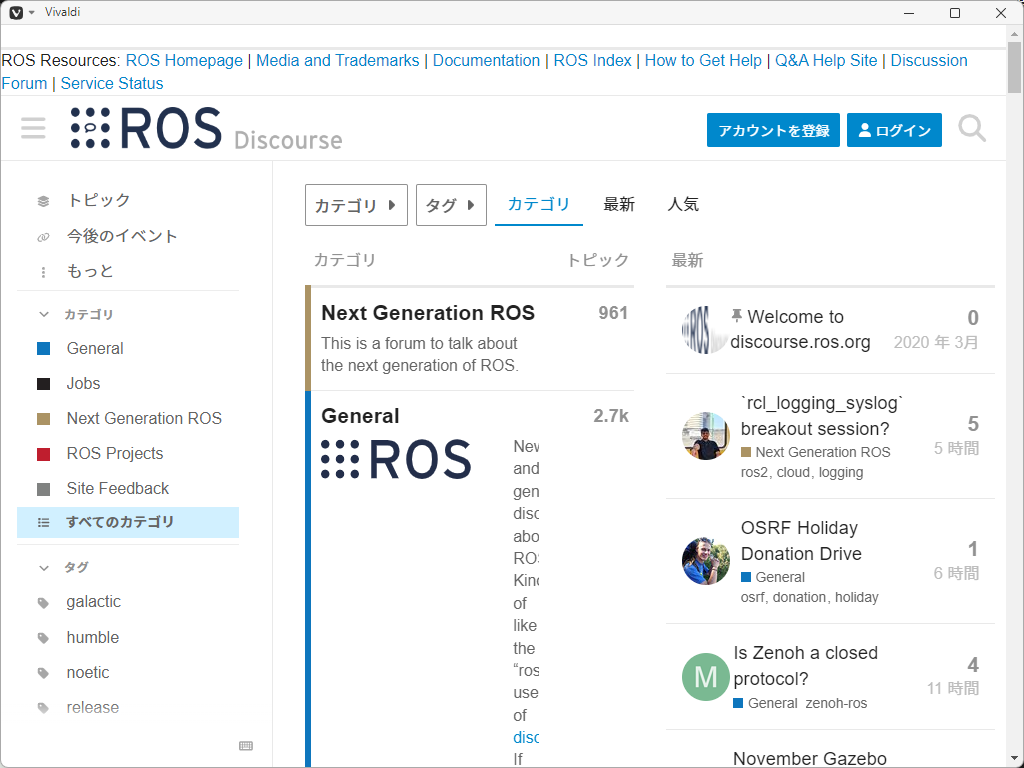The width and height of the screenshot is (1024, 768).
Task: Select the ROS Projects red swatch
Action: coord(44,454)
